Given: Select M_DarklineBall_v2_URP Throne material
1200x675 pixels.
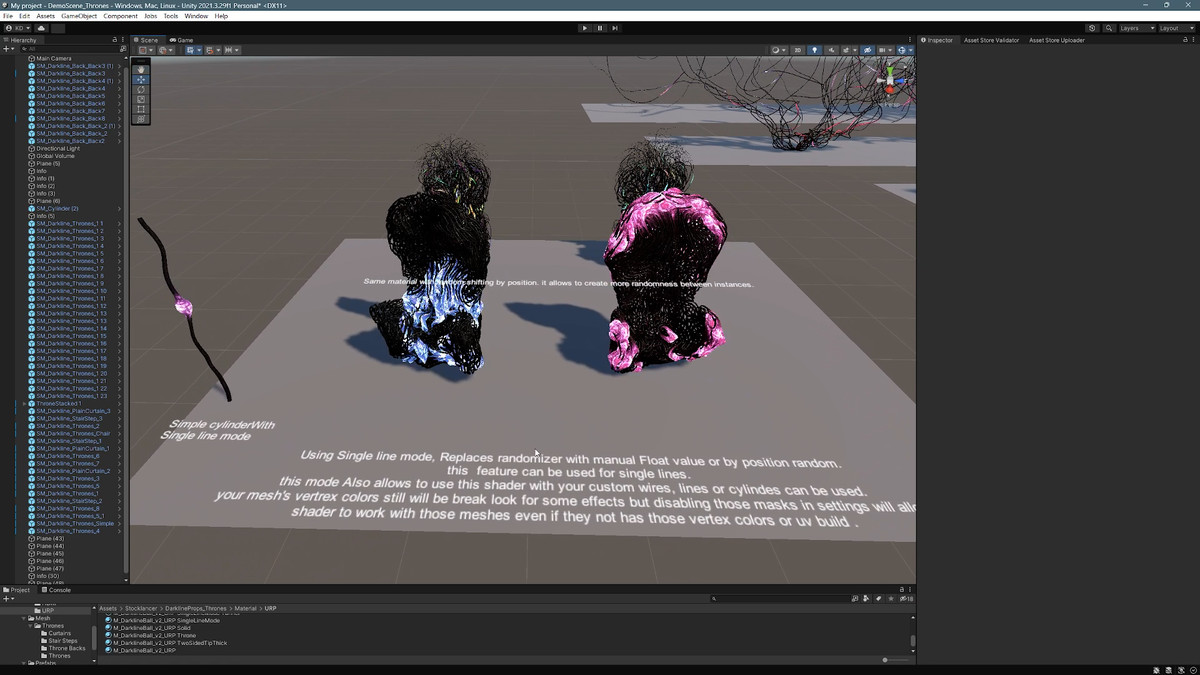Looking at the screenshot, I should (x=154, y=635).
